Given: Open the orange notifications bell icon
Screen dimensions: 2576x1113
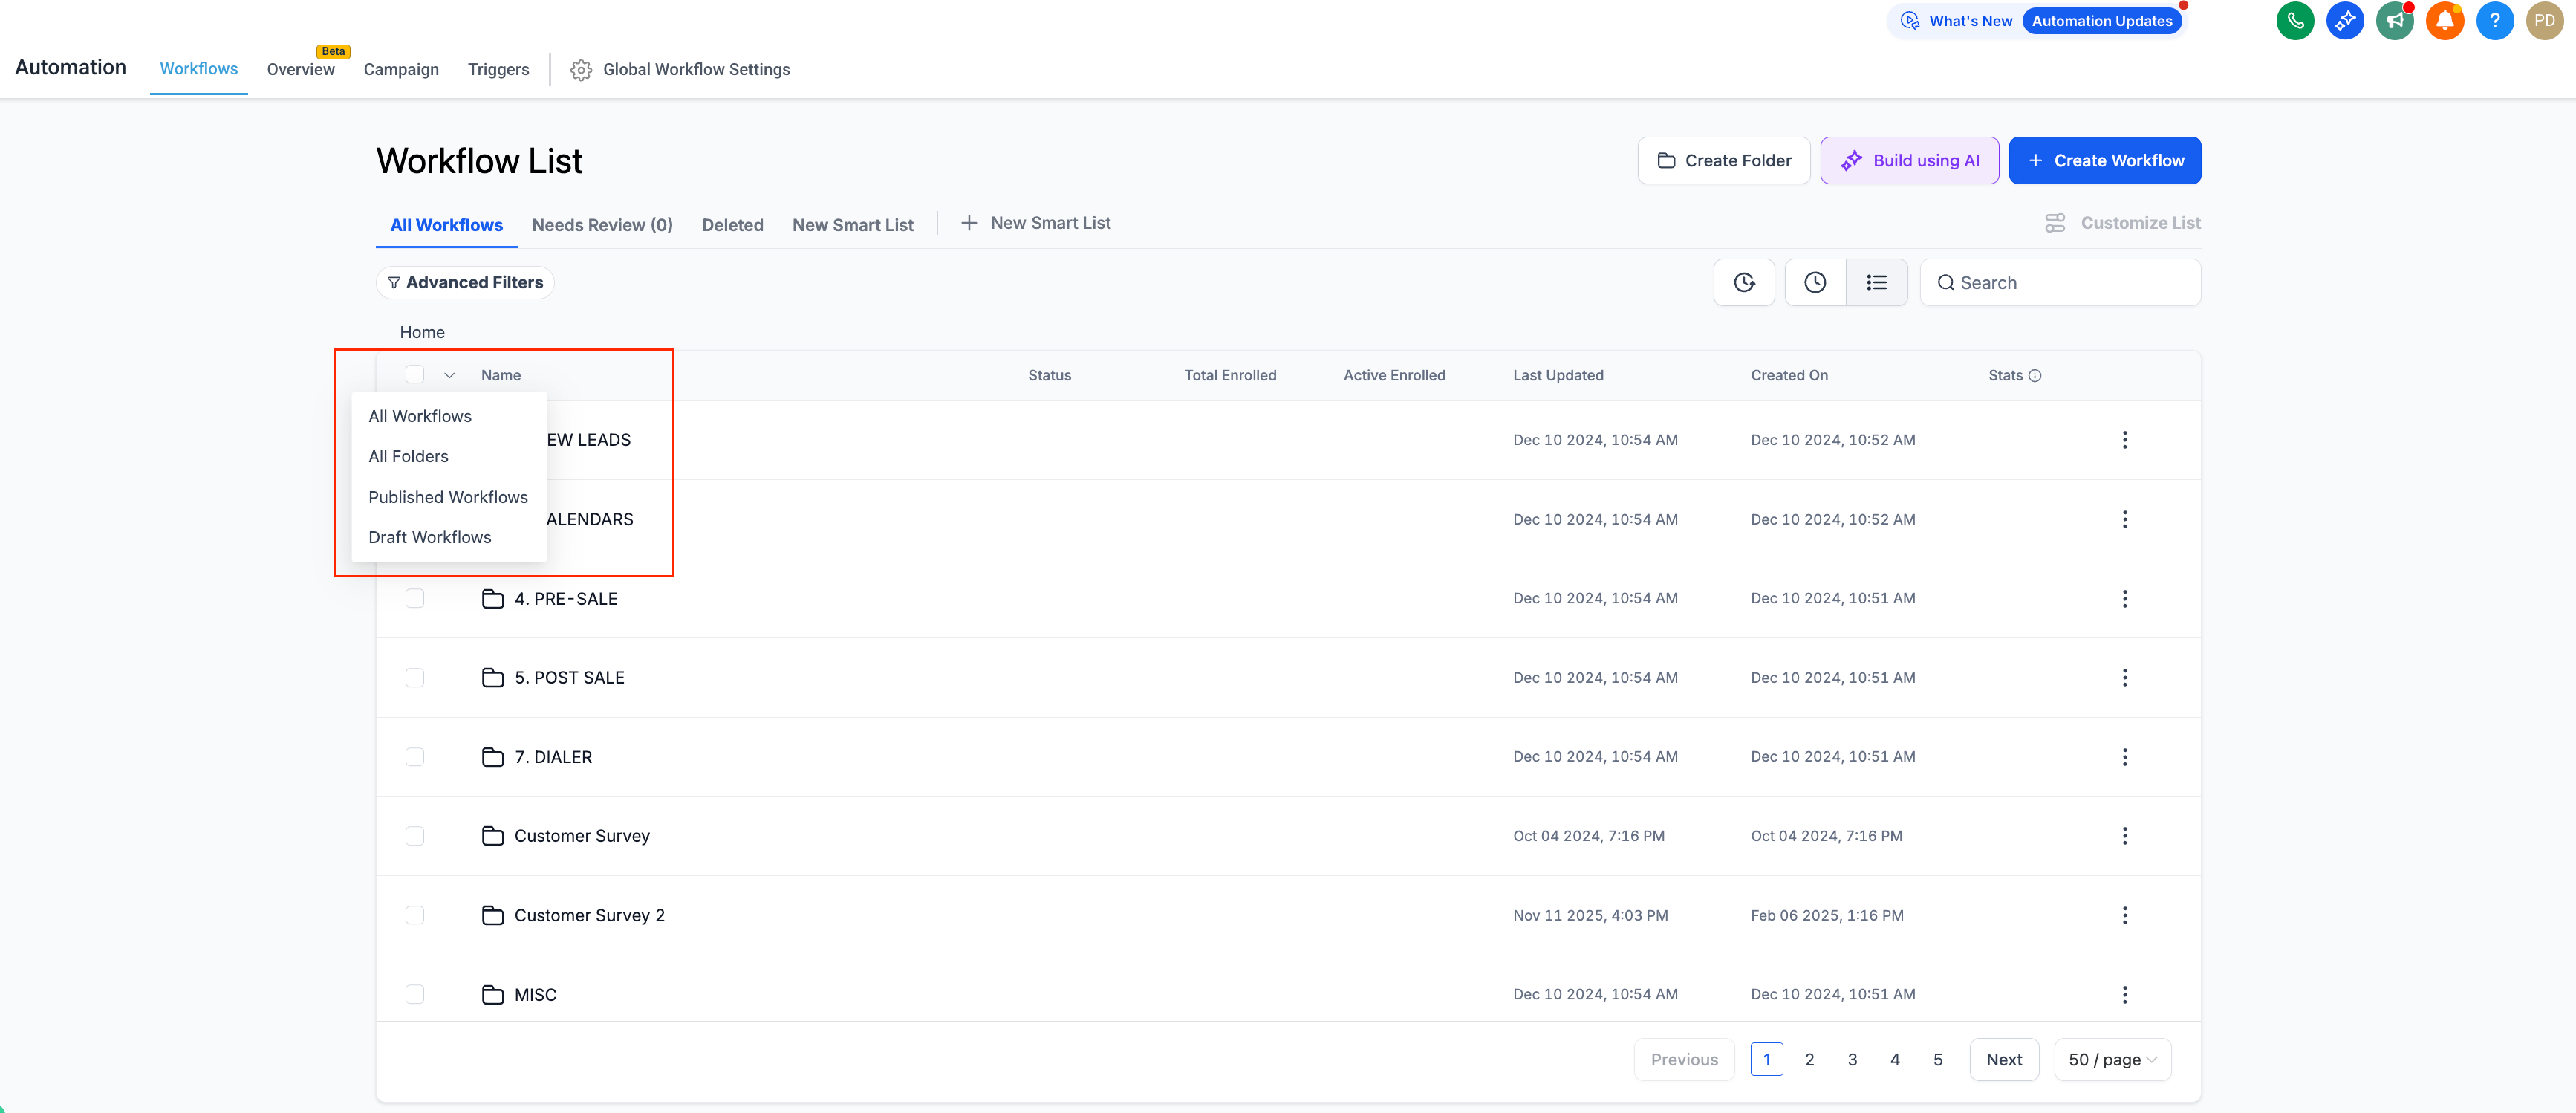Looking at the screenshot, I should (x=2444, y=21).
